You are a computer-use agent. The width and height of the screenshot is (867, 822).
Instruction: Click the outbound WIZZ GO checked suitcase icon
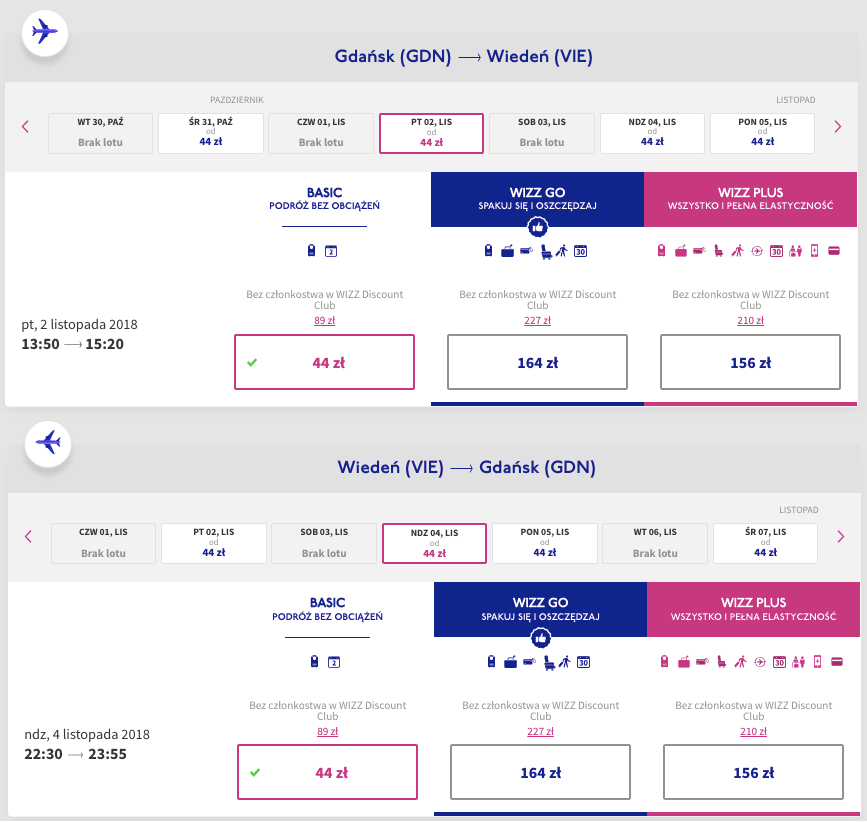pos(507,252)
